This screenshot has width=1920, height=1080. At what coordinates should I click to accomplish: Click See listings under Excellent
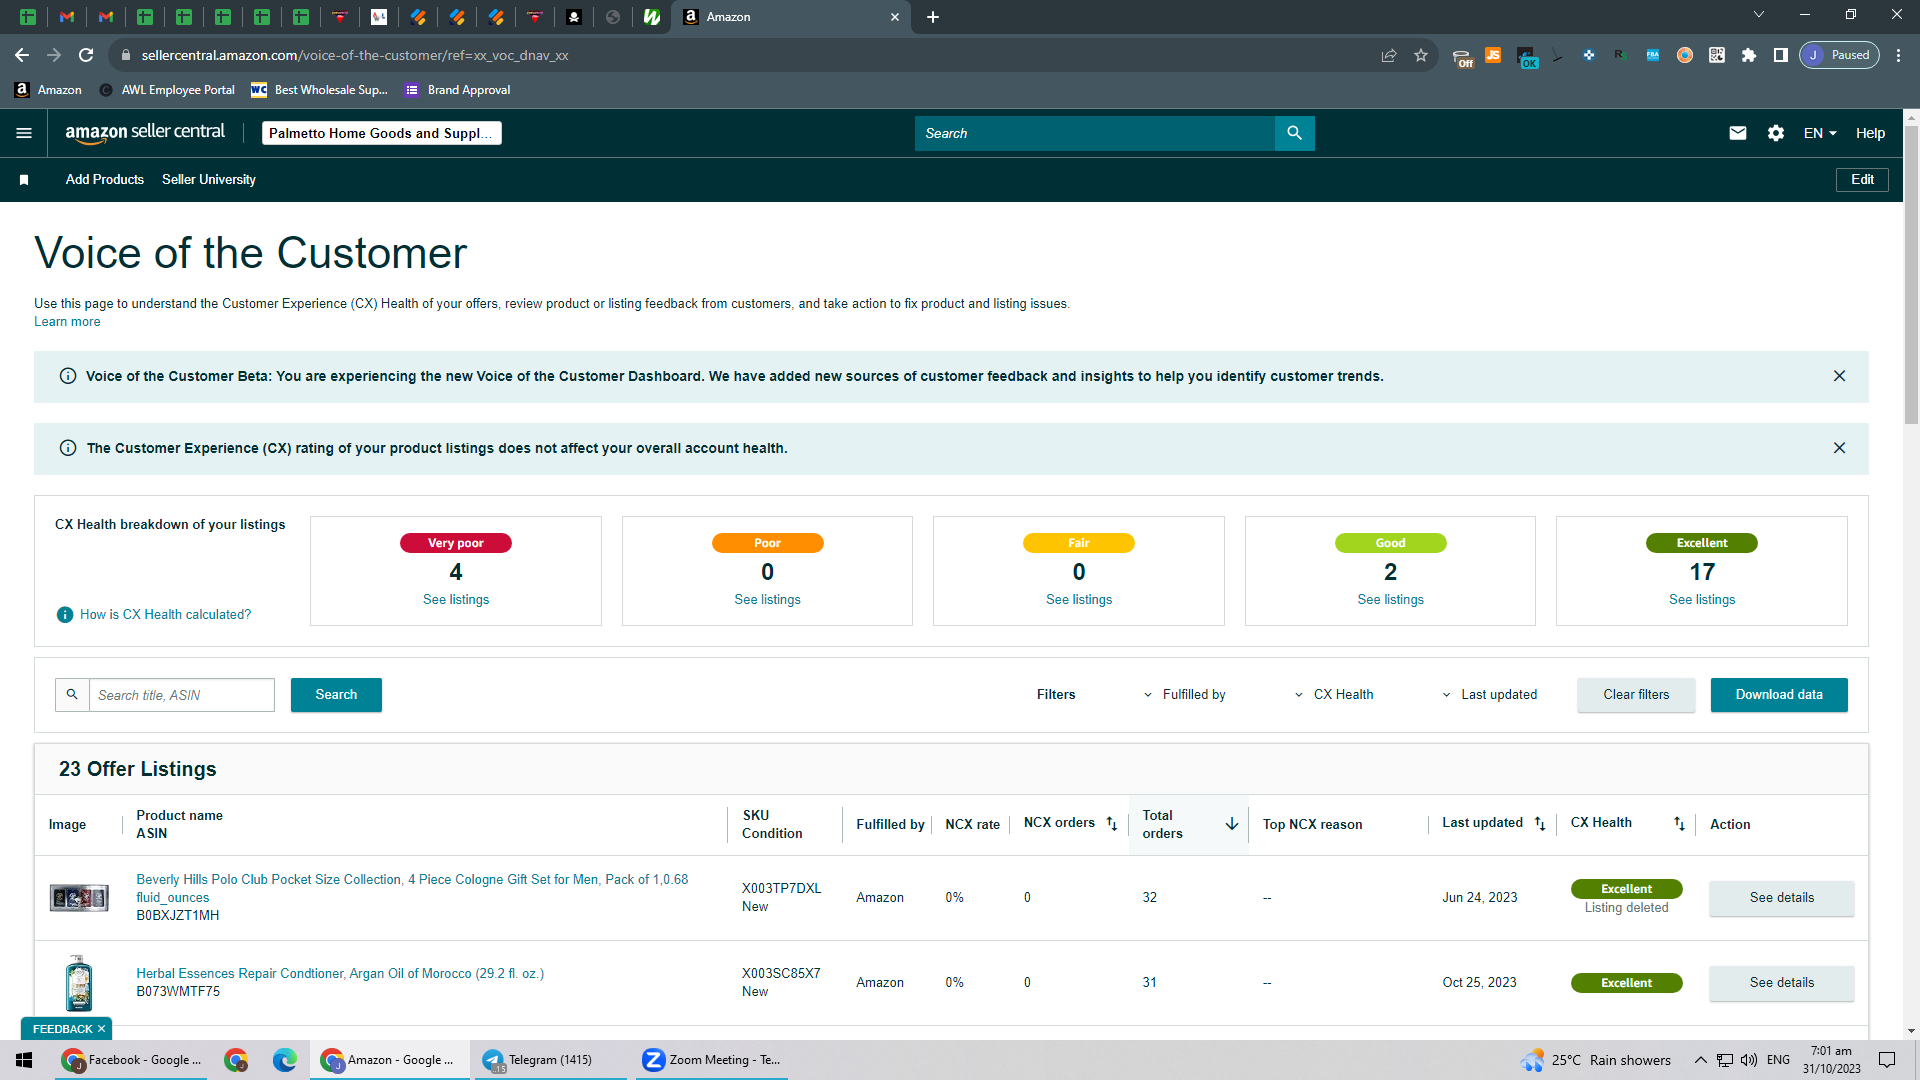1702,600
